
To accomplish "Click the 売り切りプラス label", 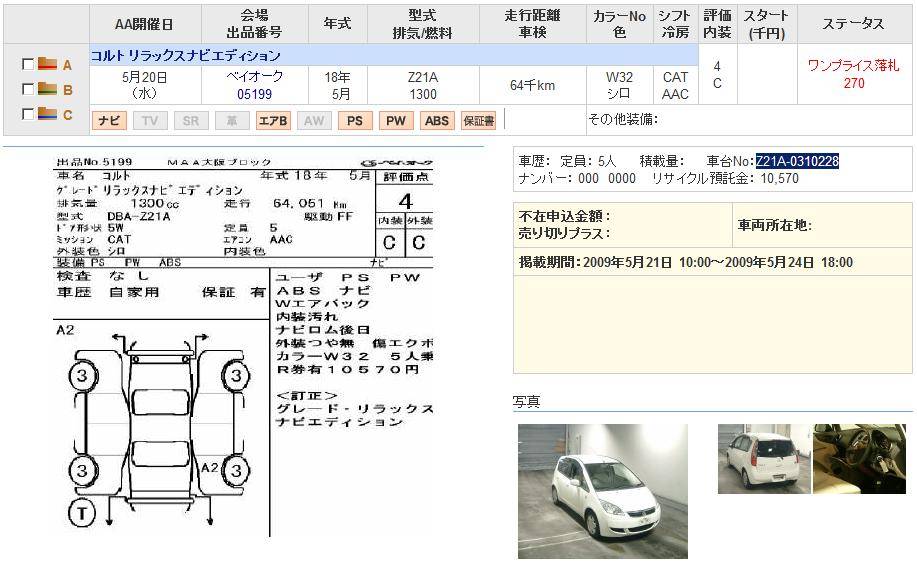I will 564,233.
